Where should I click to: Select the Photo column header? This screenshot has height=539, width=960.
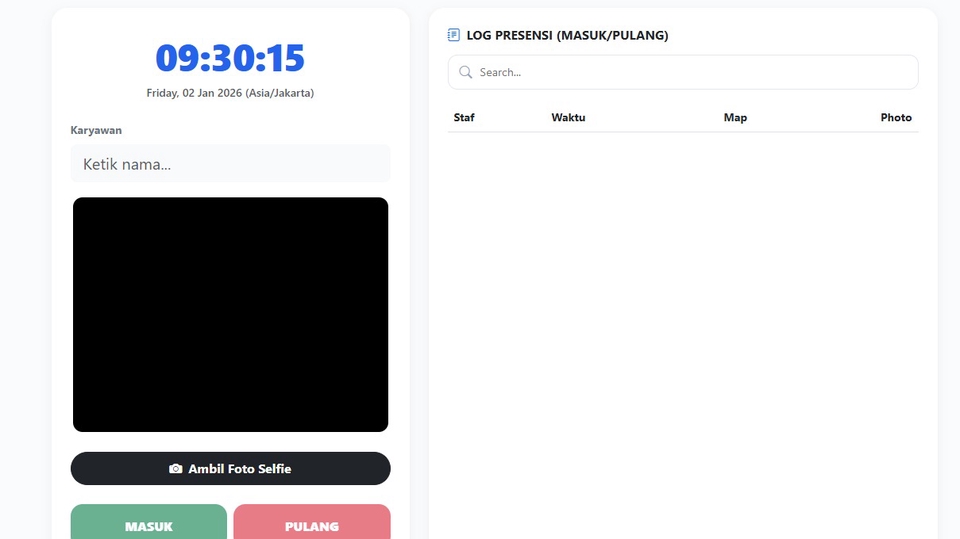pyautogui.click(x=895, y=118)
